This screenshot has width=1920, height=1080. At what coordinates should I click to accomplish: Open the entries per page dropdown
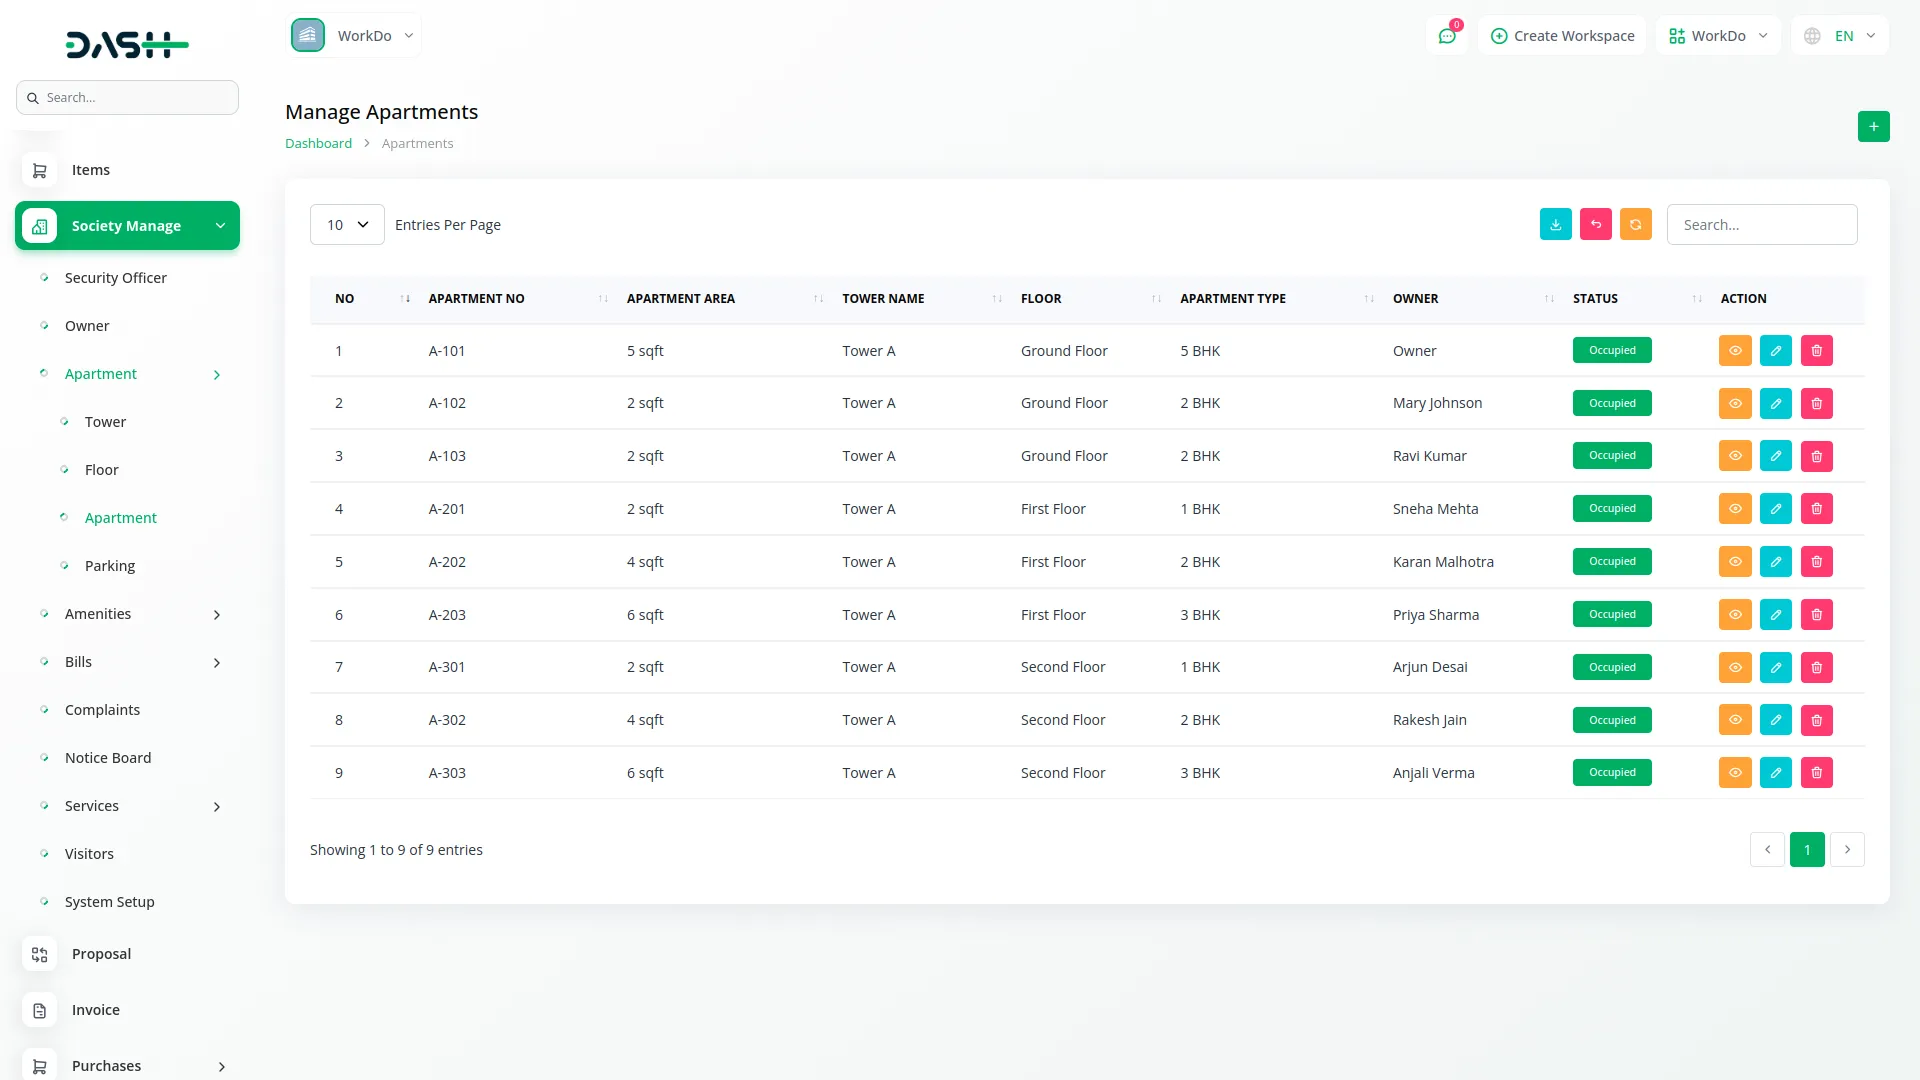[347, 225]
